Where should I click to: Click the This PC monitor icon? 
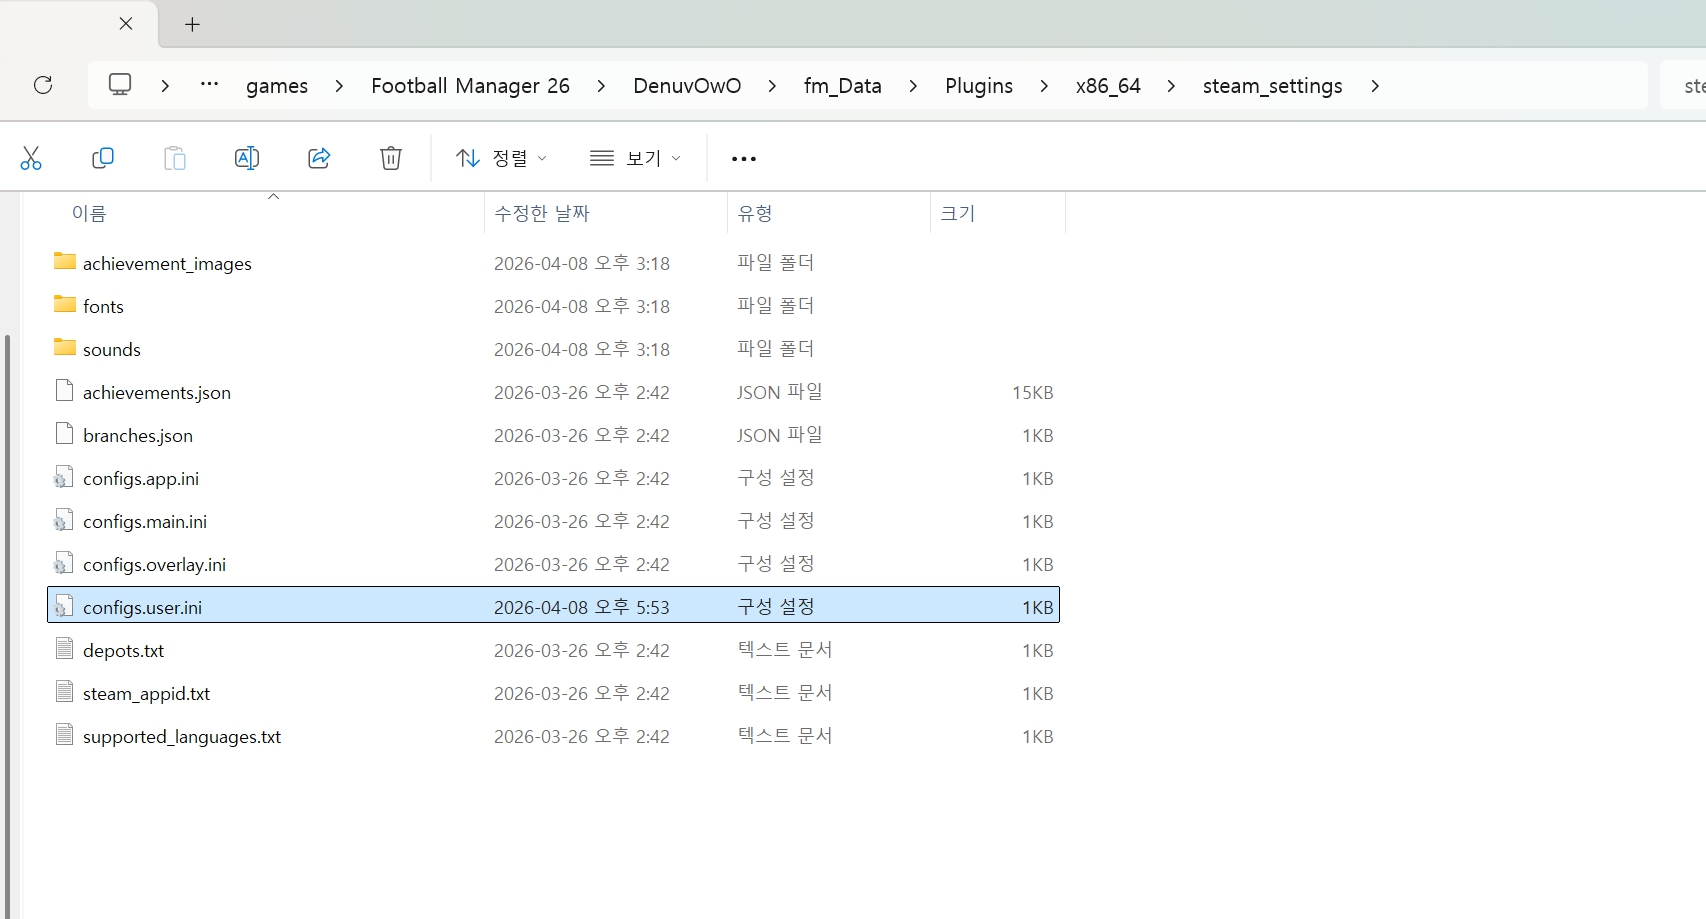pyautogui.click(x=120, y=85)
